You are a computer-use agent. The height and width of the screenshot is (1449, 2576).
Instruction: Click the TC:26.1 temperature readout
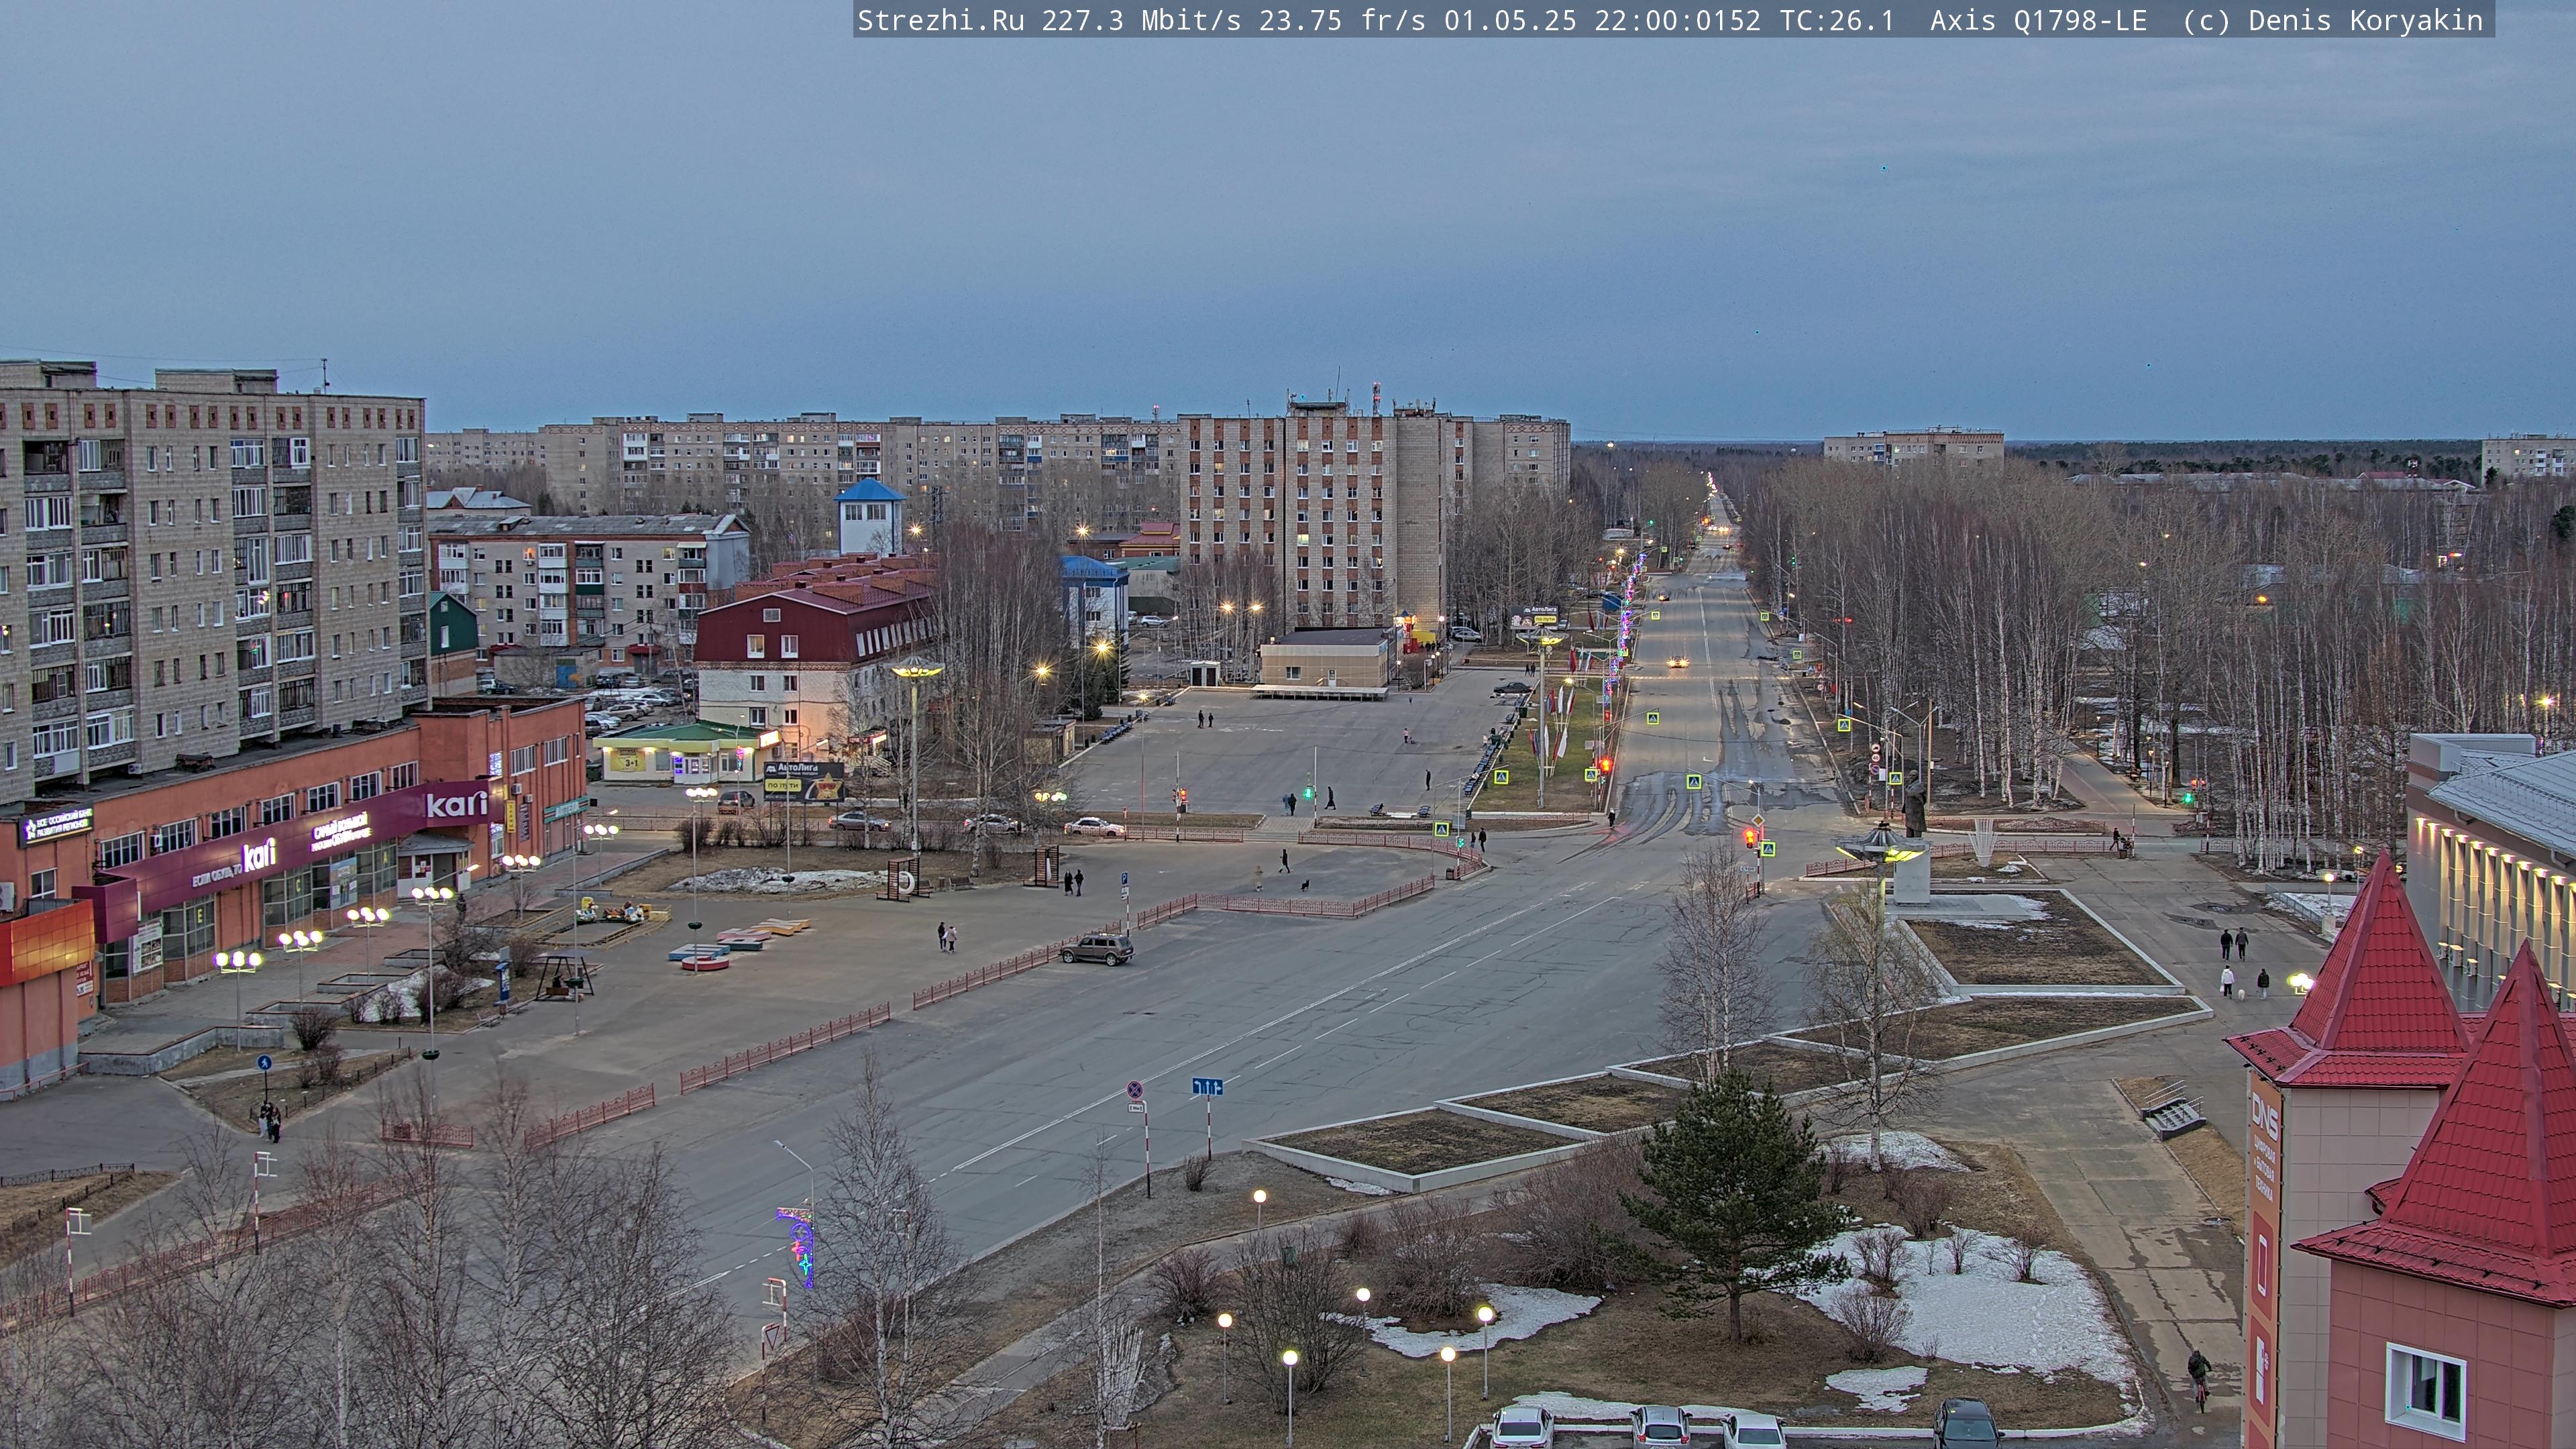[x=1836, y=21]
